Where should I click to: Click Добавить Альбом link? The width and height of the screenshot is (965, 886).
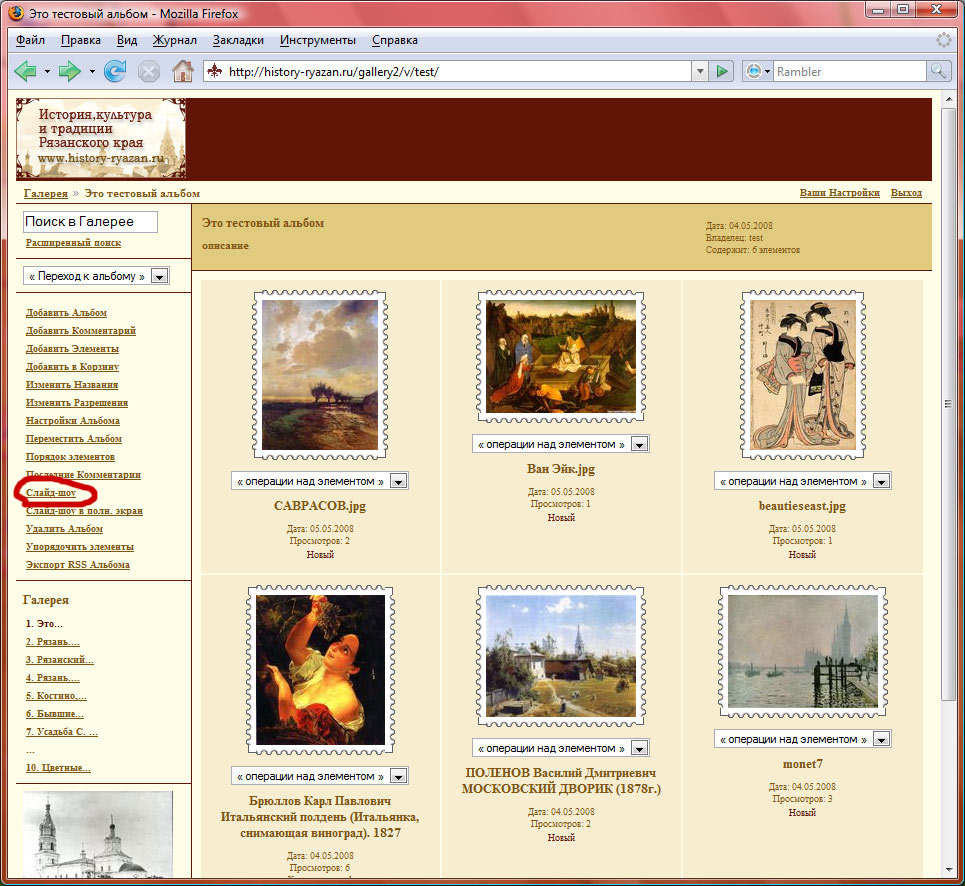(x=66, y=313)
